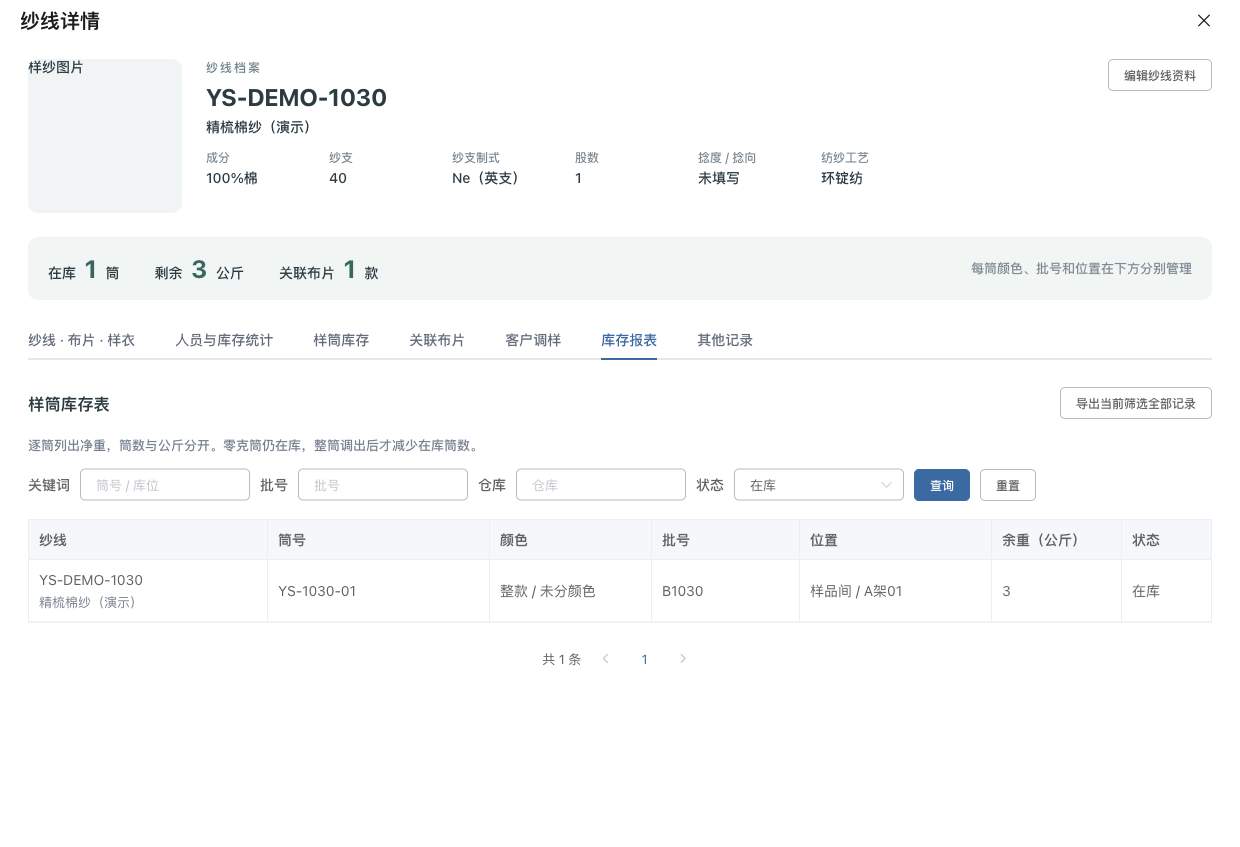Click the 查询 button
Image resolution: width=1240 pixels, height=847 pixels.
tap(942, 485)
